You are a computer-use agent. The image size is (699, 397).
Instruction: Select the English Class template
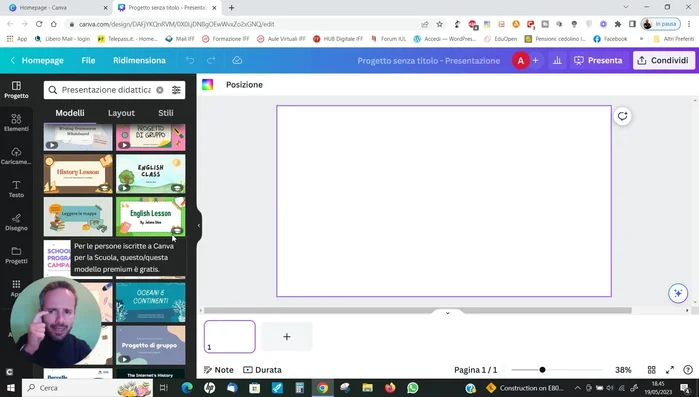(x=151, y=174)
